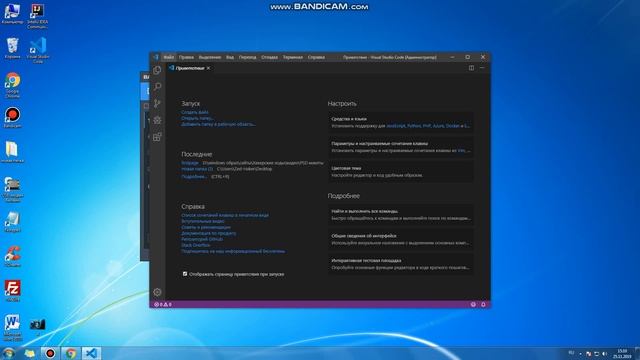Open the Manage gear in activity bar
The image size is (640, 360).
coord(157,292)
